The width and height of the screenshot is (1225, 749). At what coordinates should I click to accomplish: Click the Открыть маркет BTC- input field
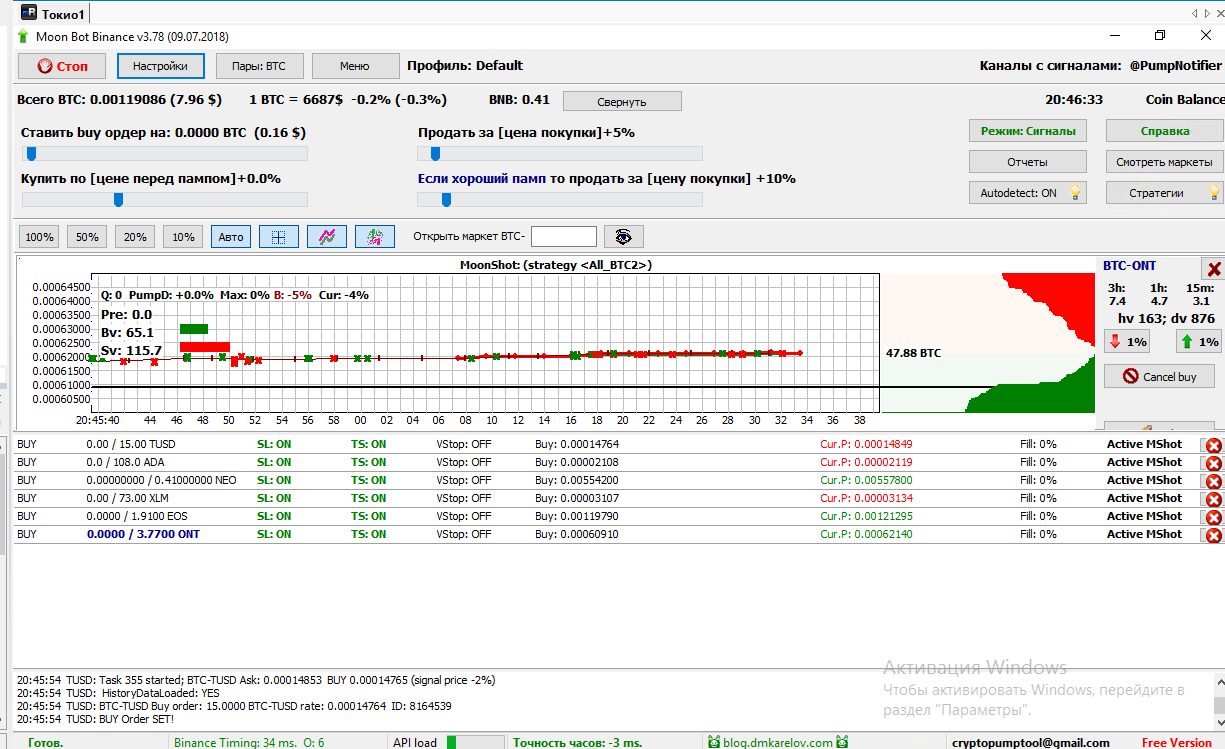coord(563,237)
